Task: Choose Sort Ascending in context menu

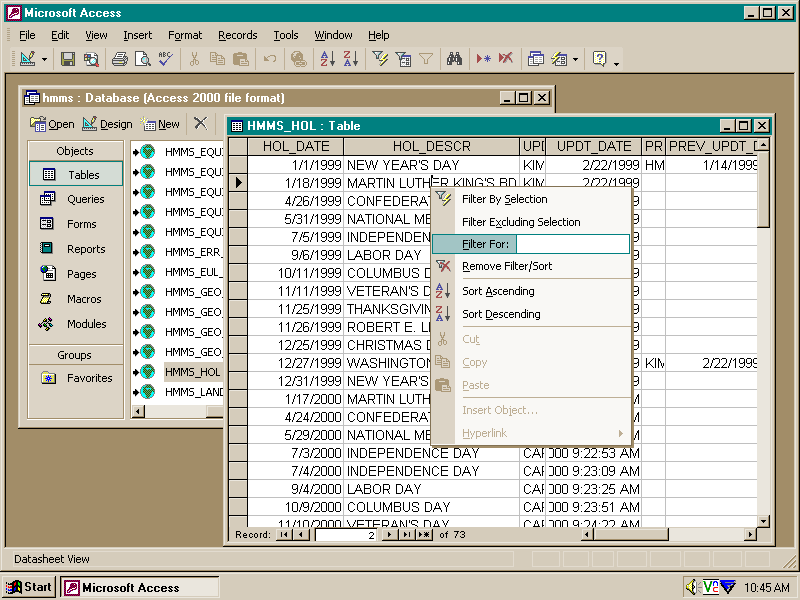Action: point(531,291)
